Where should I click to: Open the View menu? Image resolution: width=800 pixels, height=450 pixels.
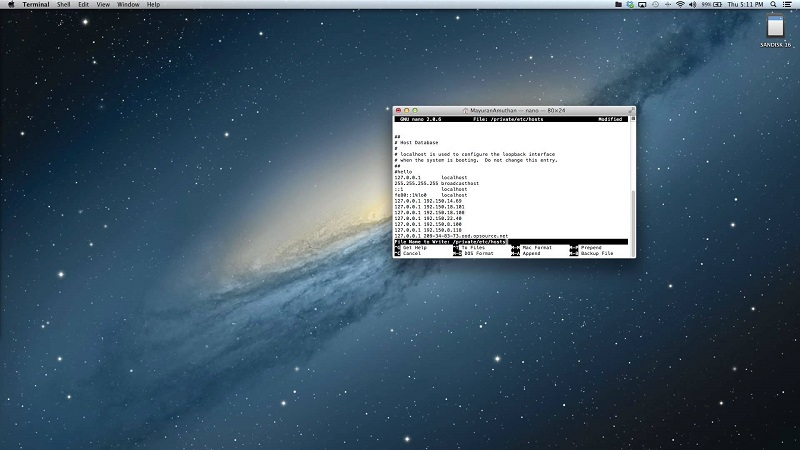103,5
